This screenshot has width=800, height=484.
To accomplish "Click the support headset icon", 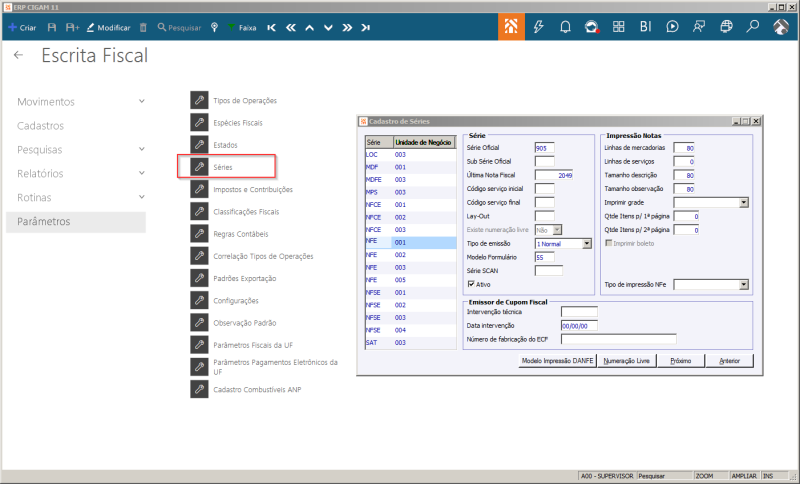I will pos(592,27).
